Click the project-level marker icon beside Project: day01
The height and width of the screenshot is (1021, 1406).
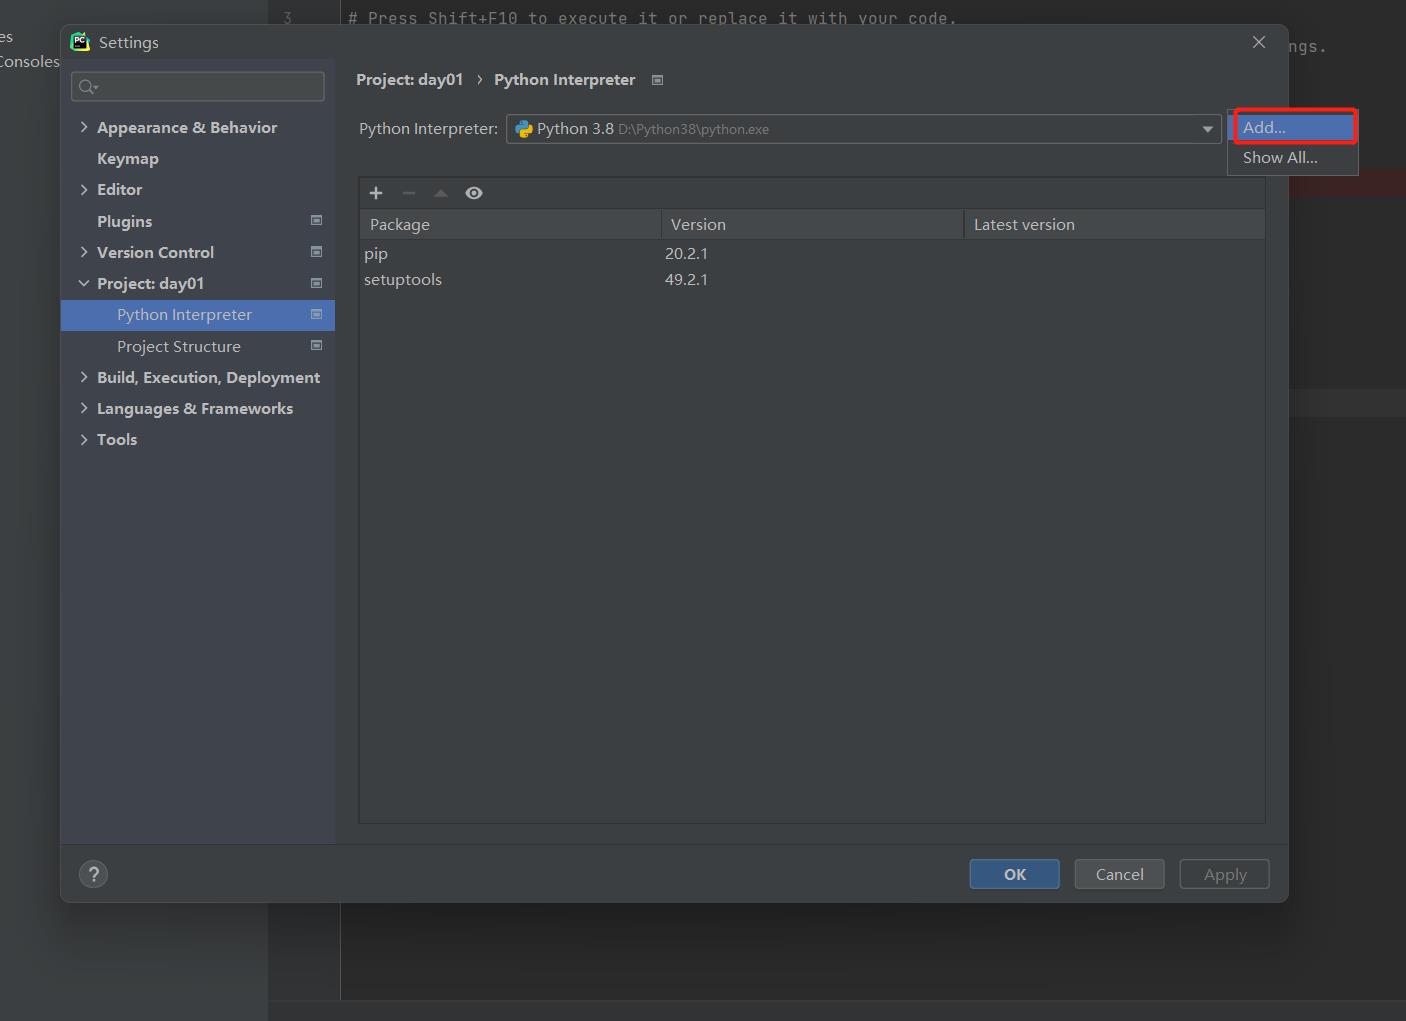point(317,283)
